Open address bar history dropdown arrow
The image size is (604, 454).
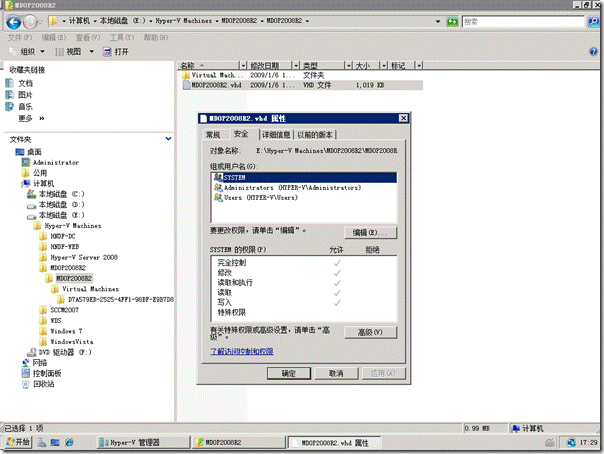[438, 22]
